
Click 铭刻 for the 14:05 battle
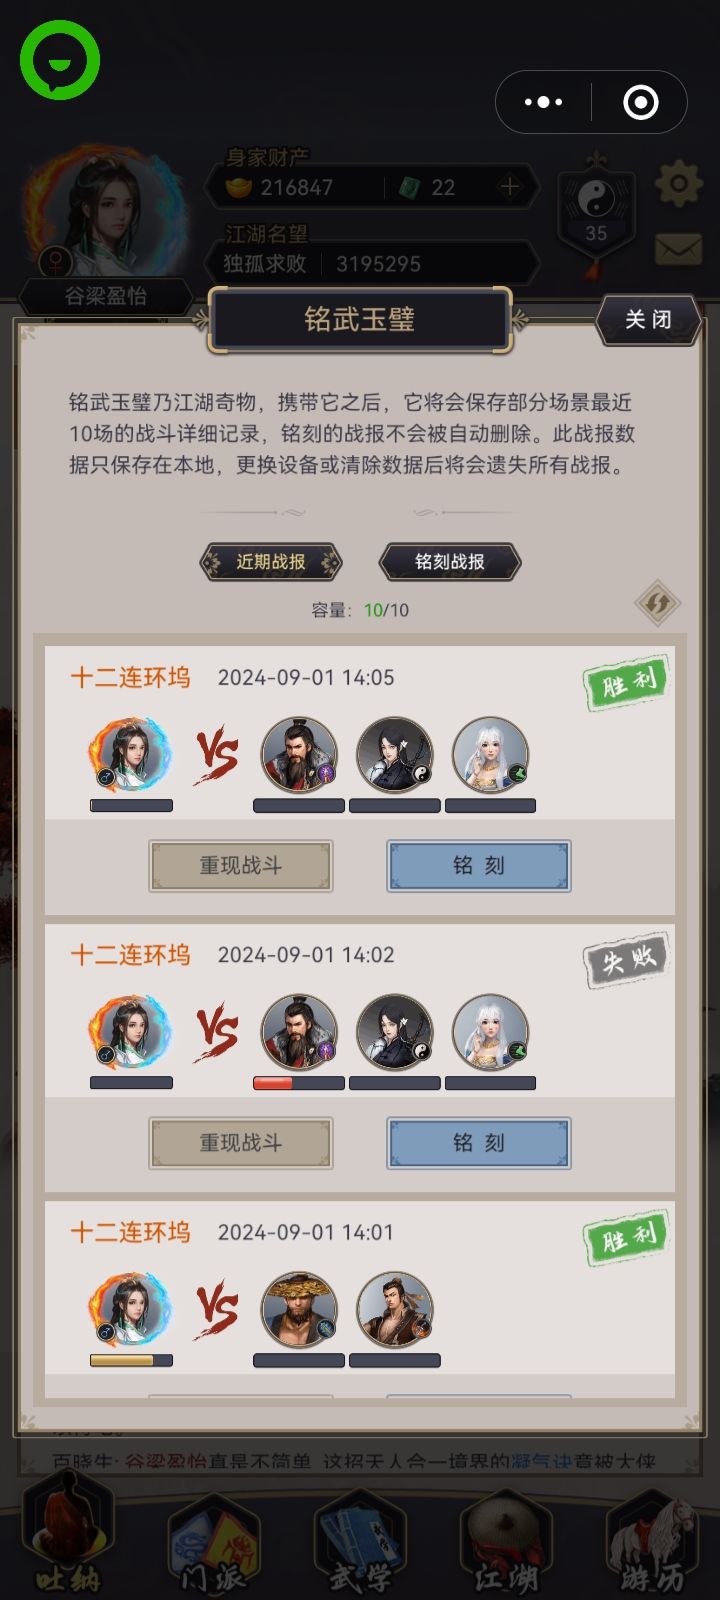479,866
